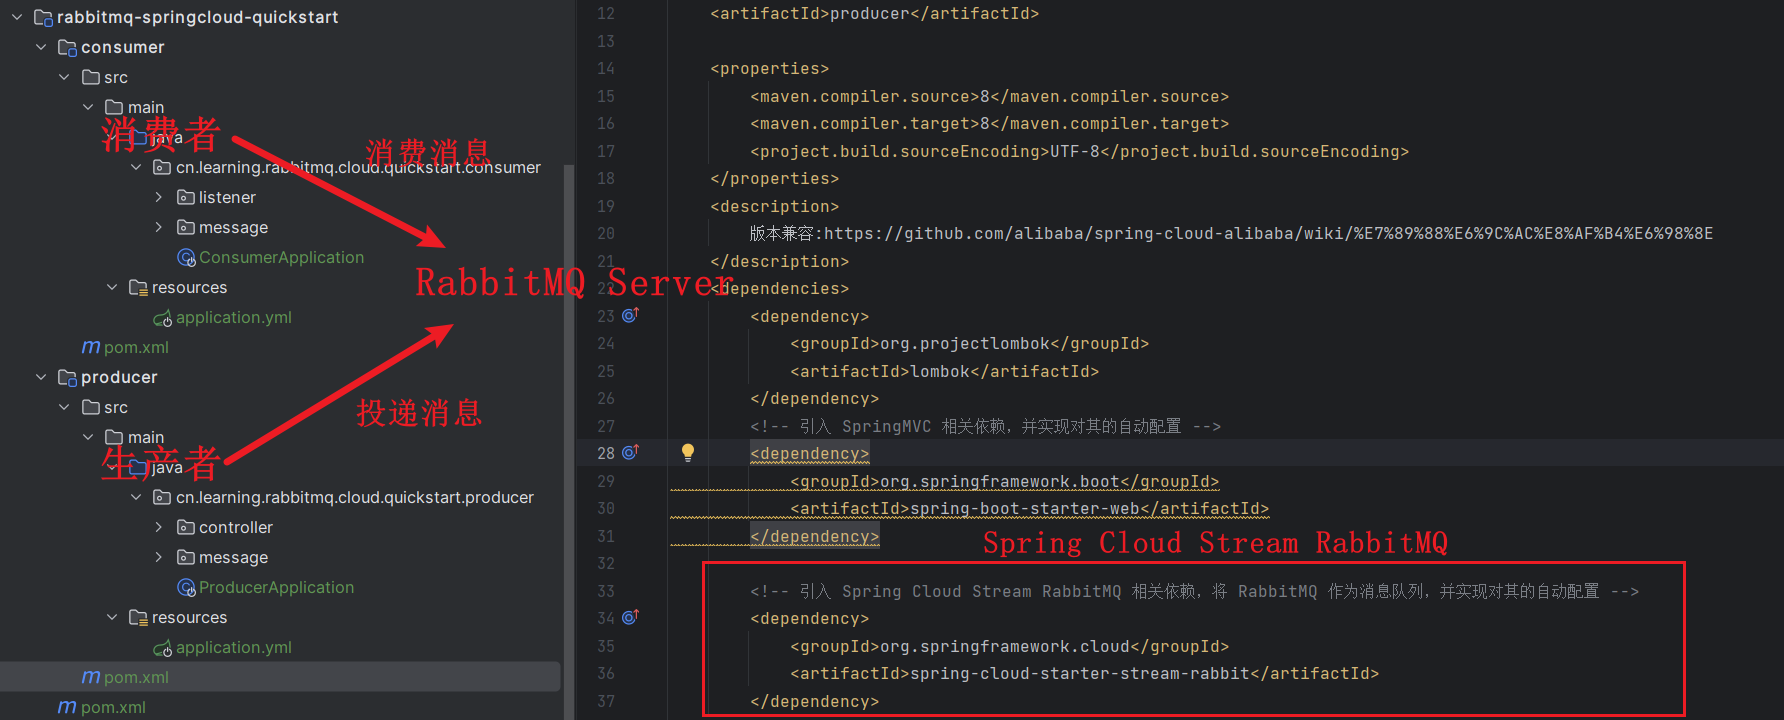Viewport: 1784px width, 720px height.
Task: Open the consumer module pom.xml
Action: (x=136, y=347)
